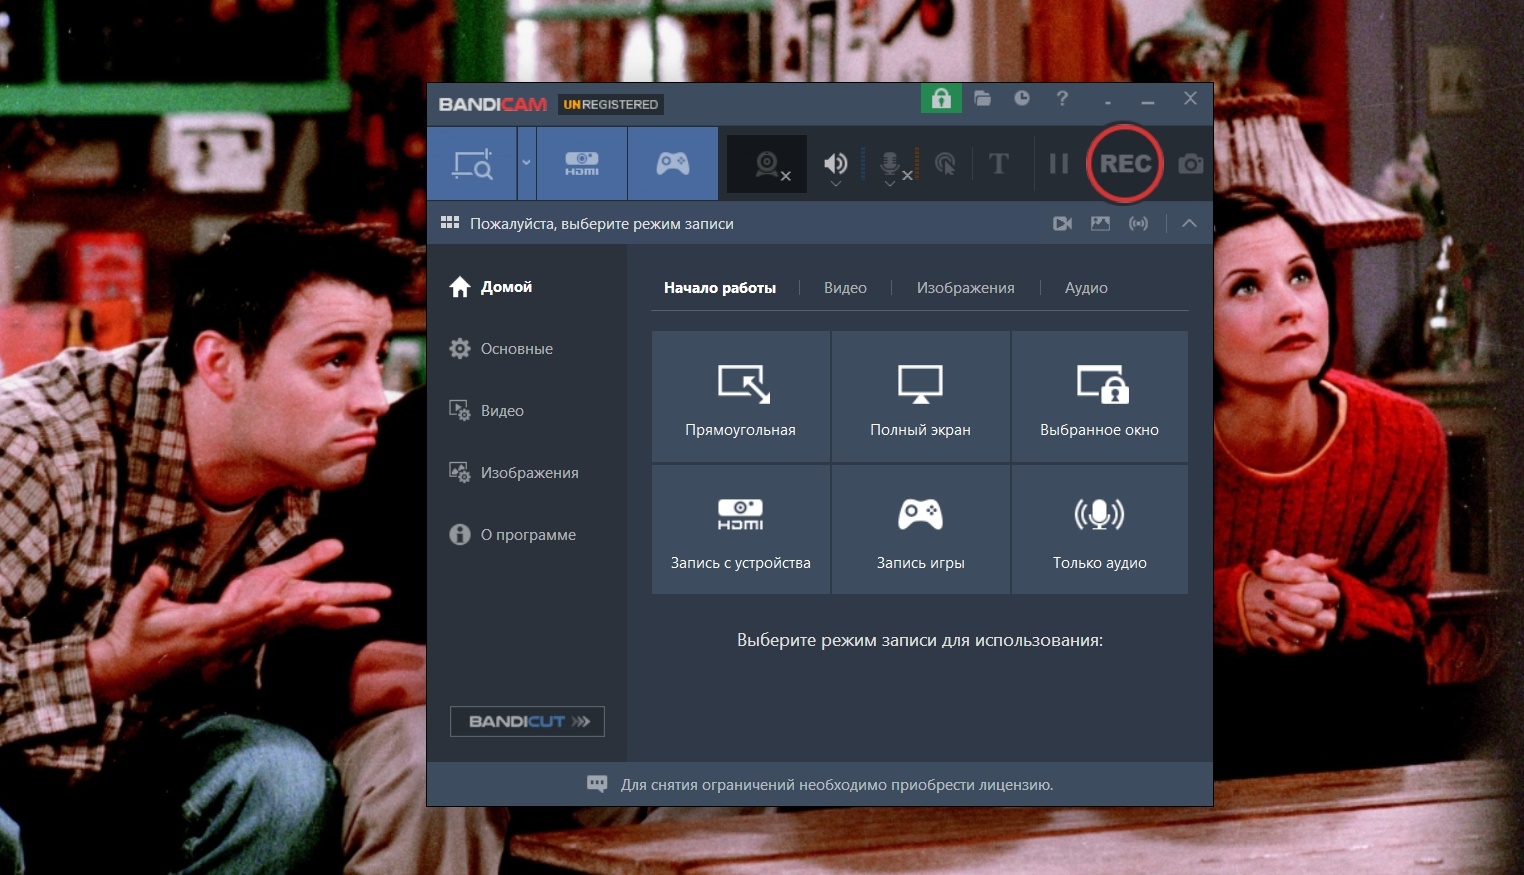Image resolution: width=1524 pixels, height=875 pixels.
Task: Toggle mouse click effects cursor icon
Action: tap(945, 164)
